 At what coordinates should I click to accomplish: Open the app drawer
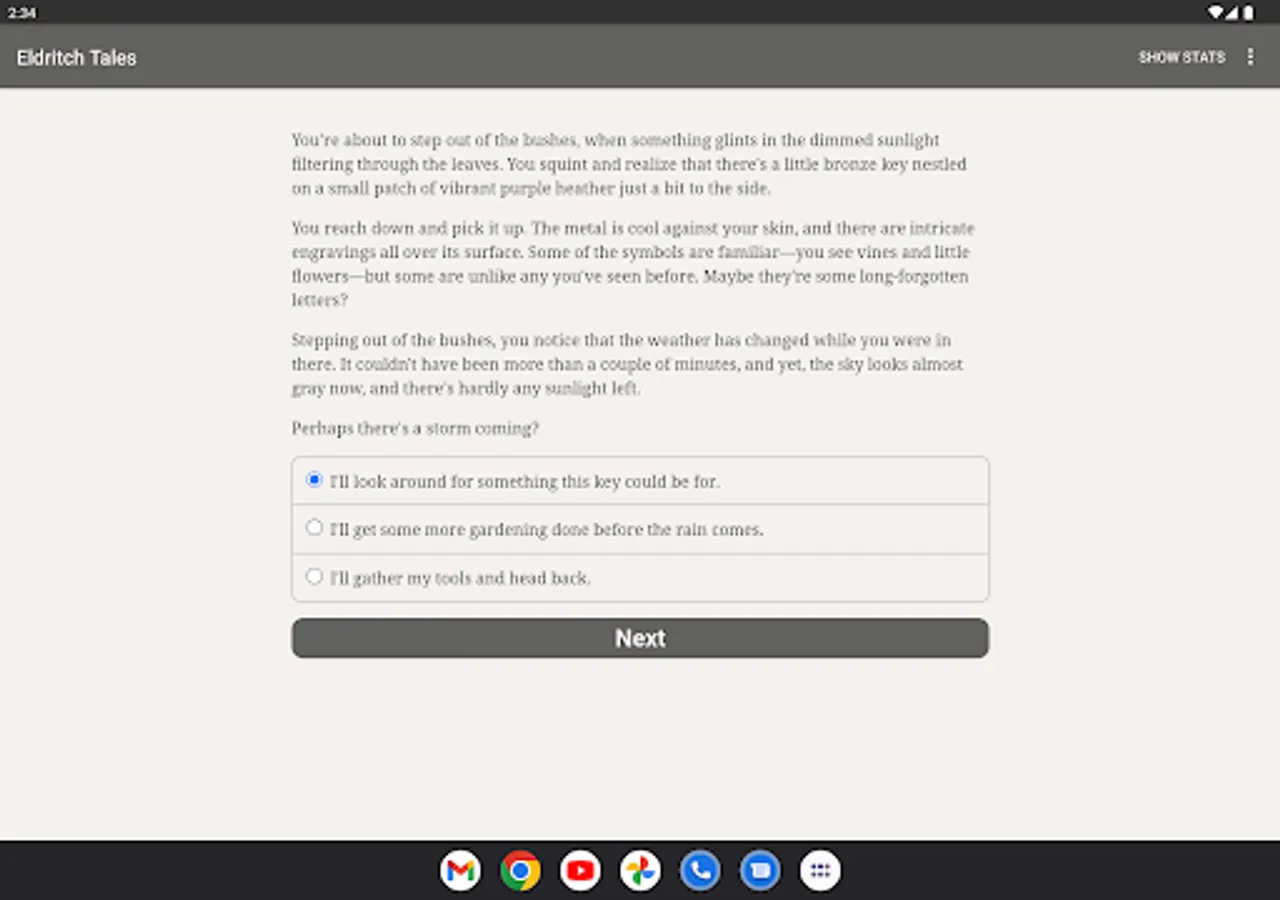tap(820, 870)
